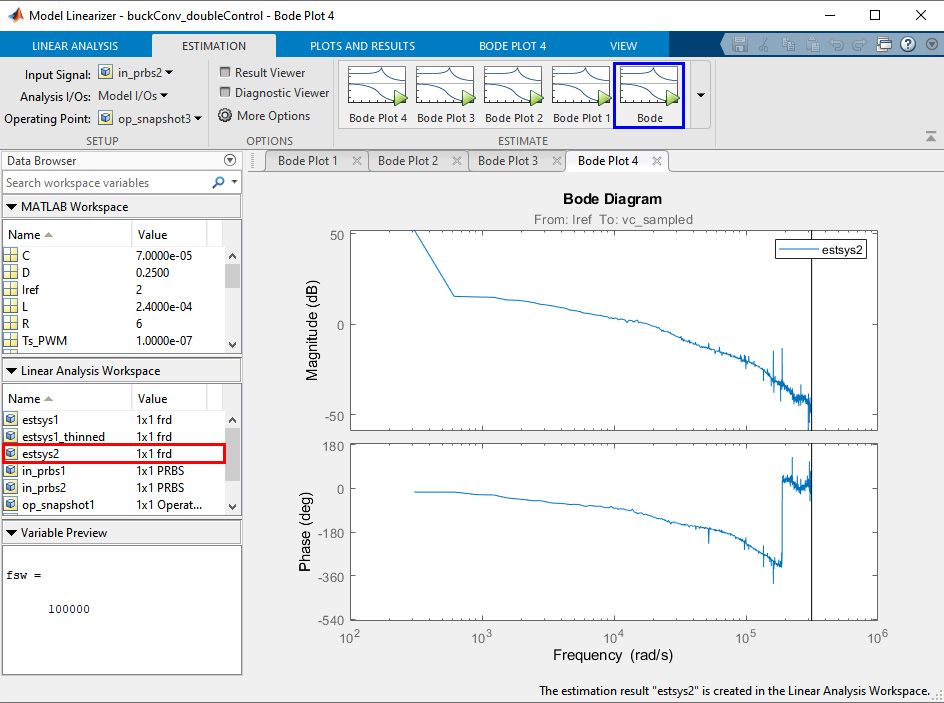Click the in_prbs1 PRBS signal icon
The height and width of the screenshot is (703, 944).
pyautogui.click(x=12, y=470)
